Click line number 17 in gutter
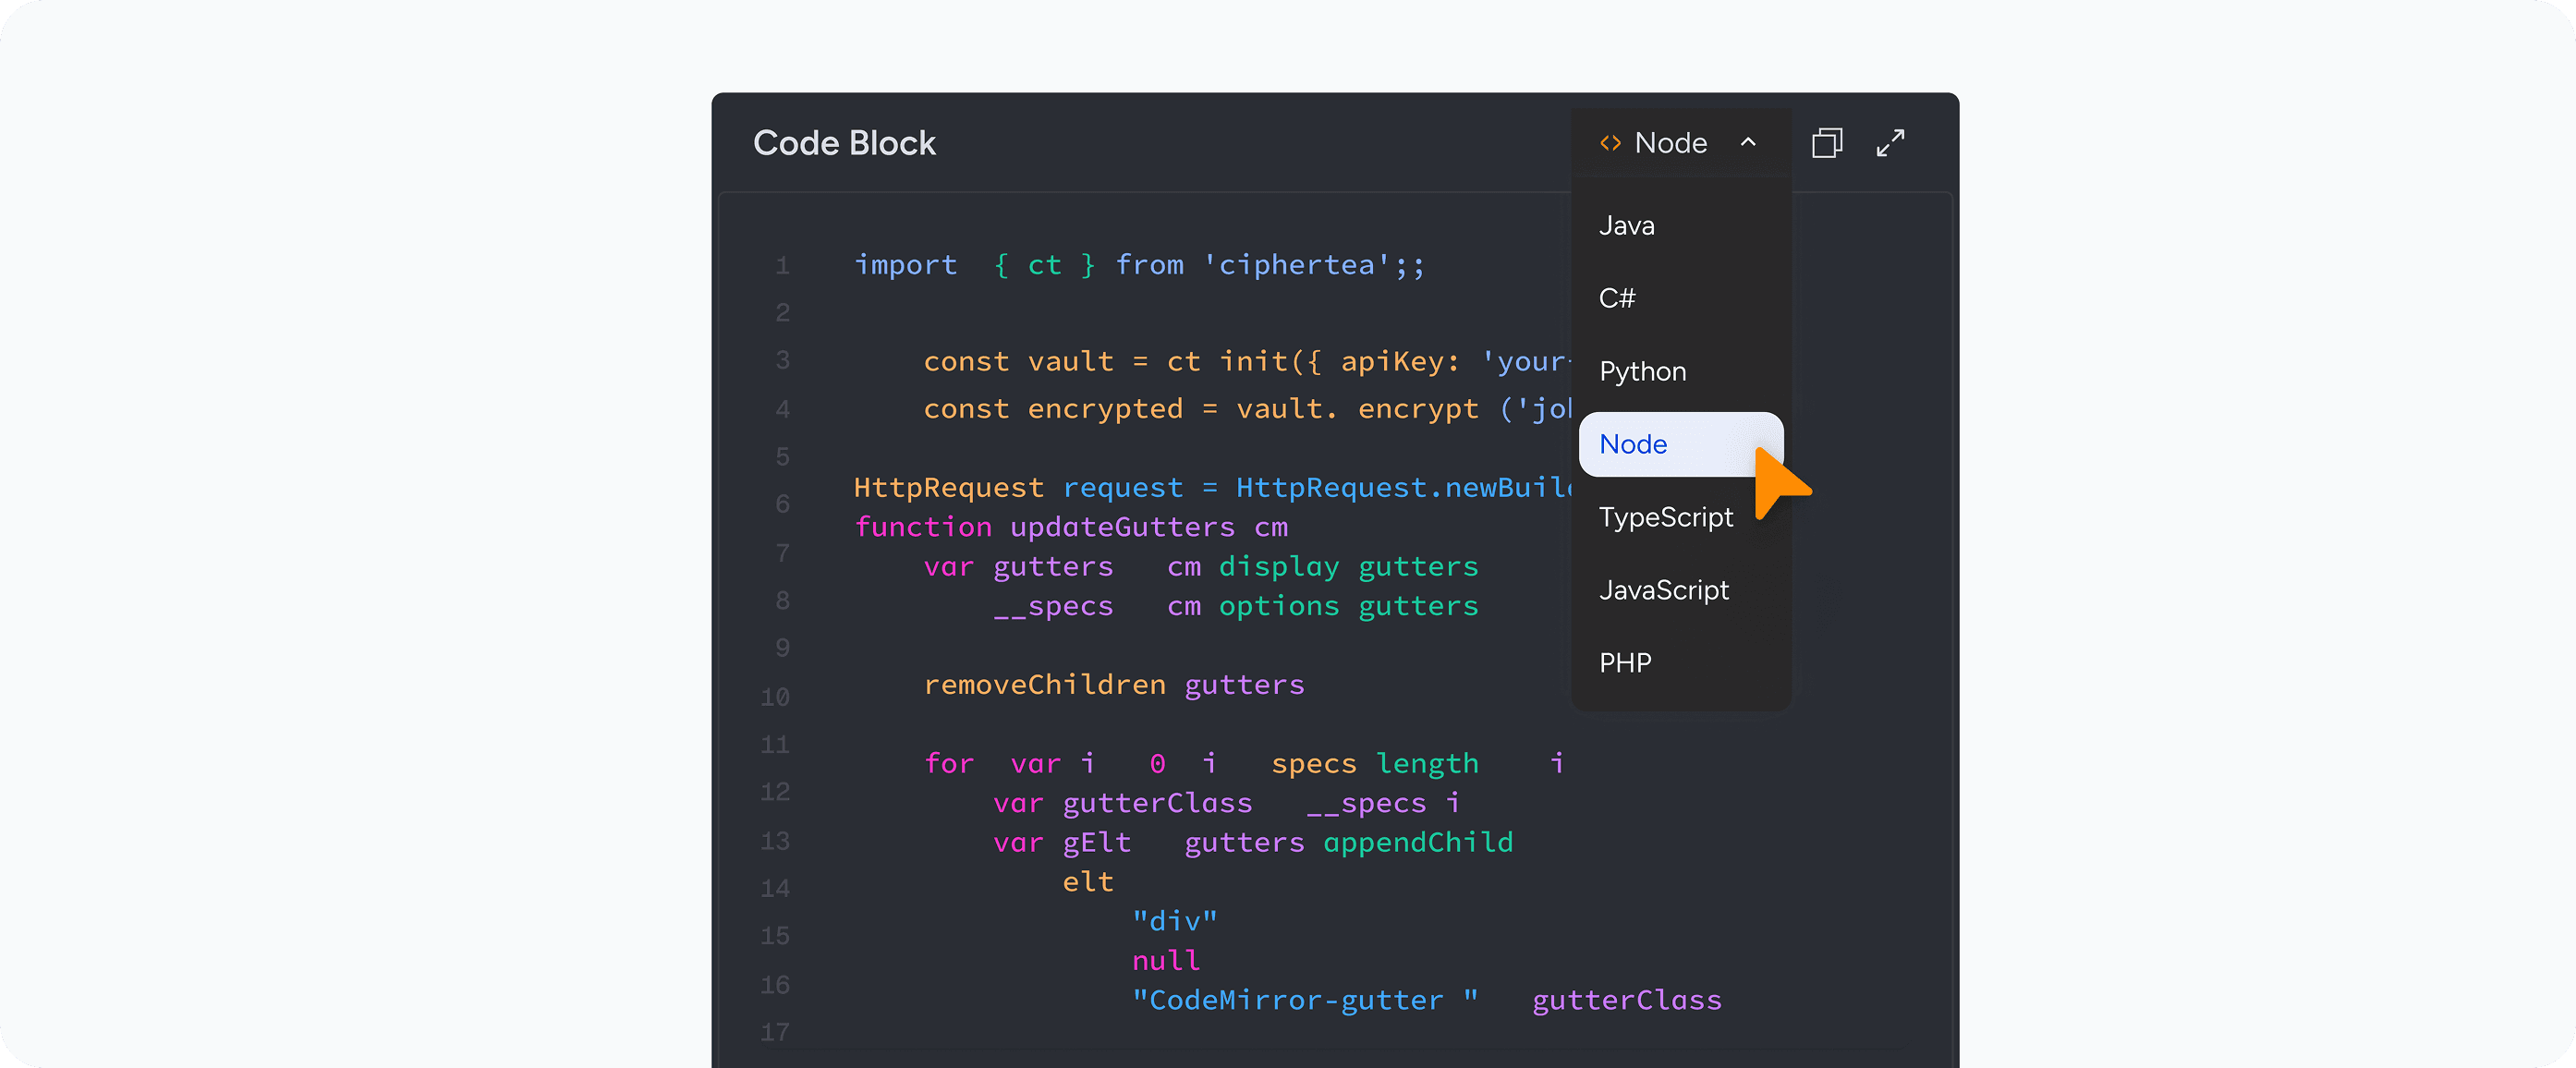2576x1068 pixels. (775, 1032)
